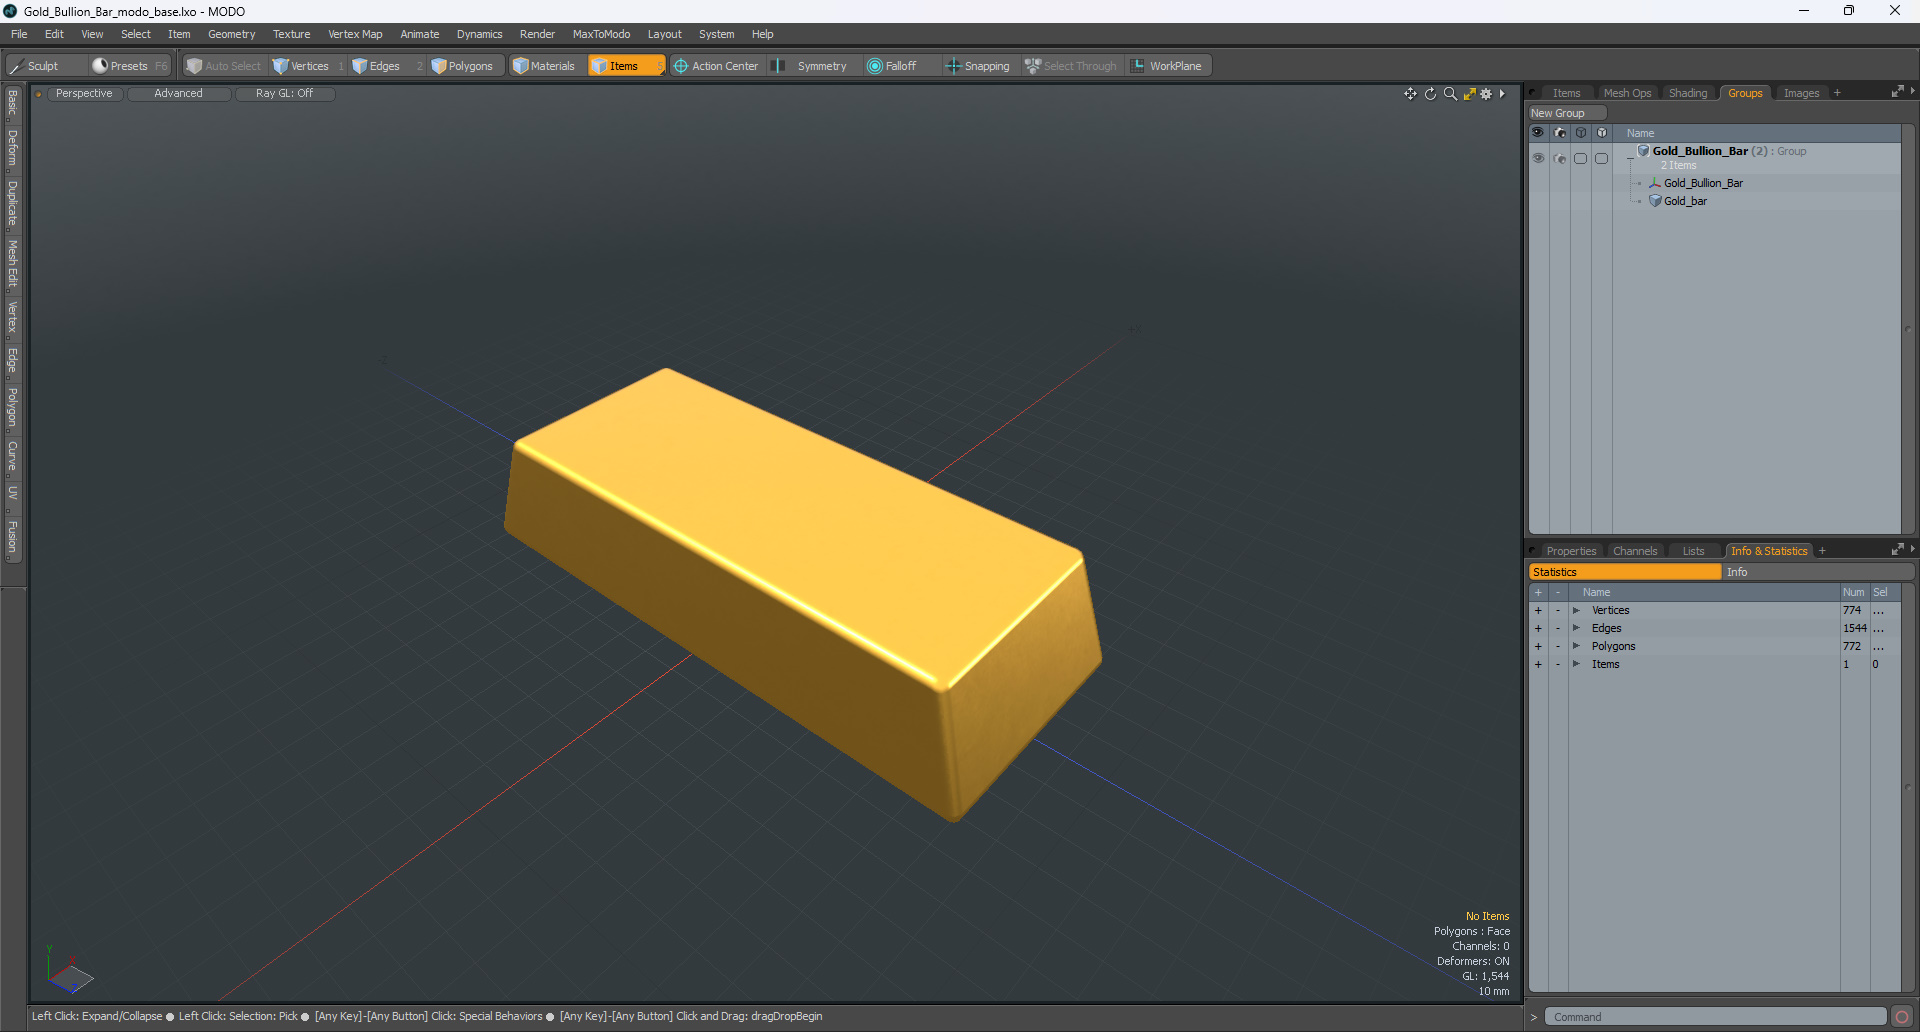
Task: Open the Geometry menu
Action: [231, 34]
